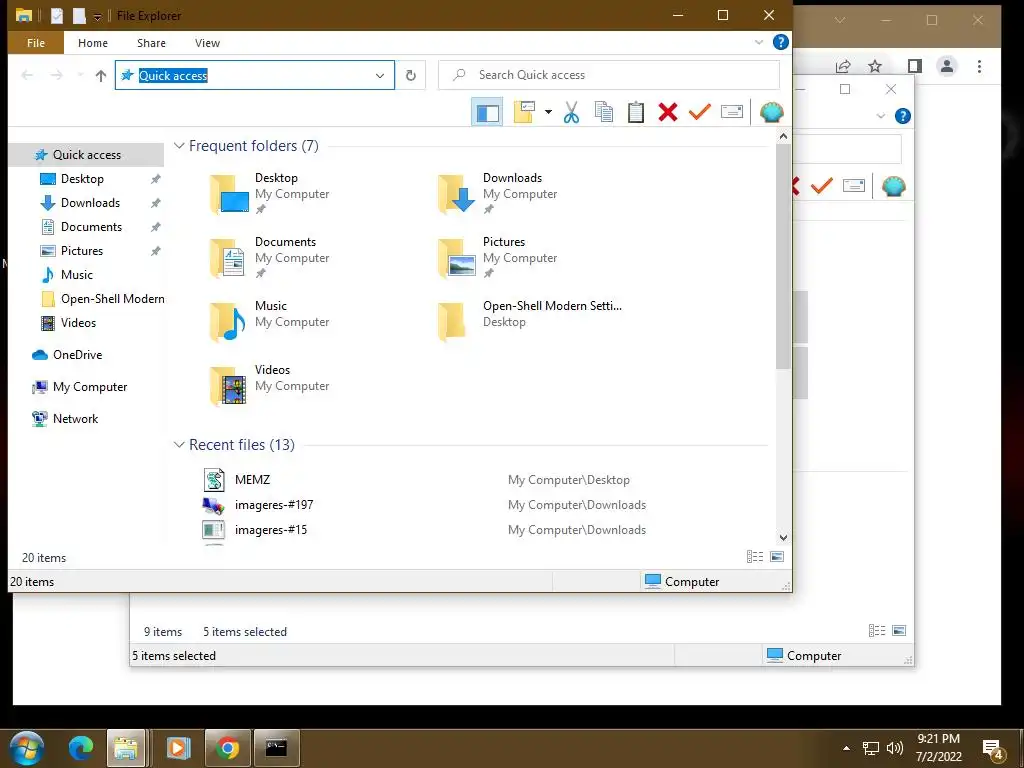Screen dimensions: 1024x768
Task: Select Network in navigation pane
Action: (x=75, y=419)
